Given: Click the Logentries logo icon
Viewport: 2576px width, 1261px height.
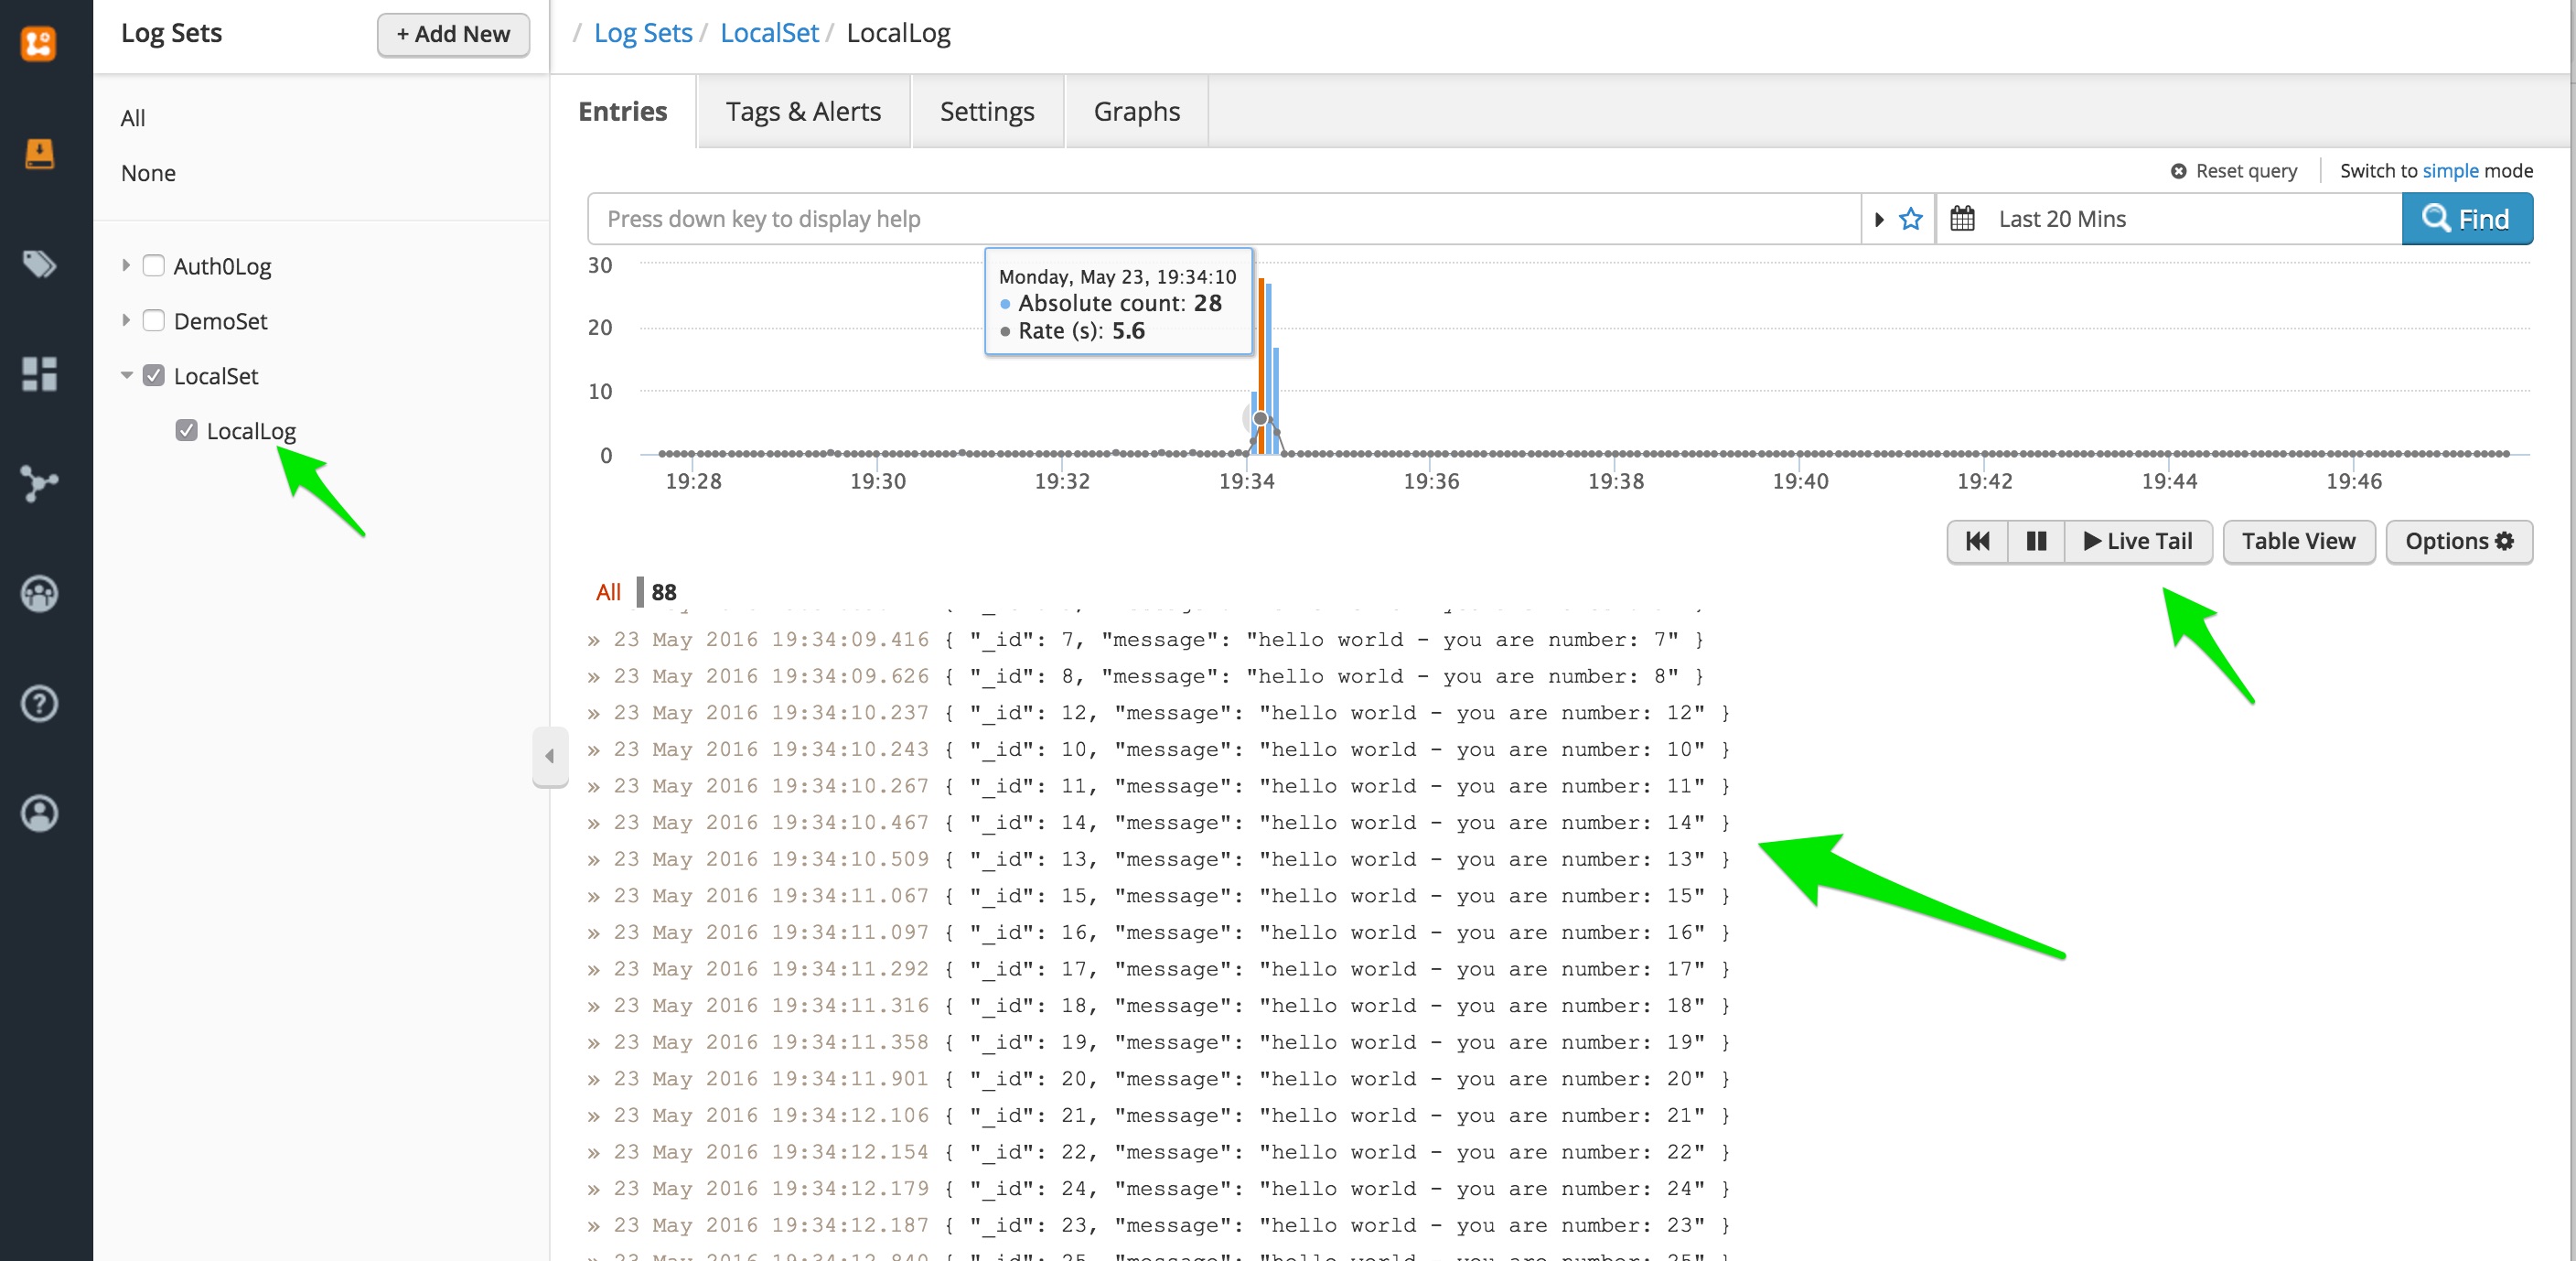Looking at the screenshot, I should point(39,43).
